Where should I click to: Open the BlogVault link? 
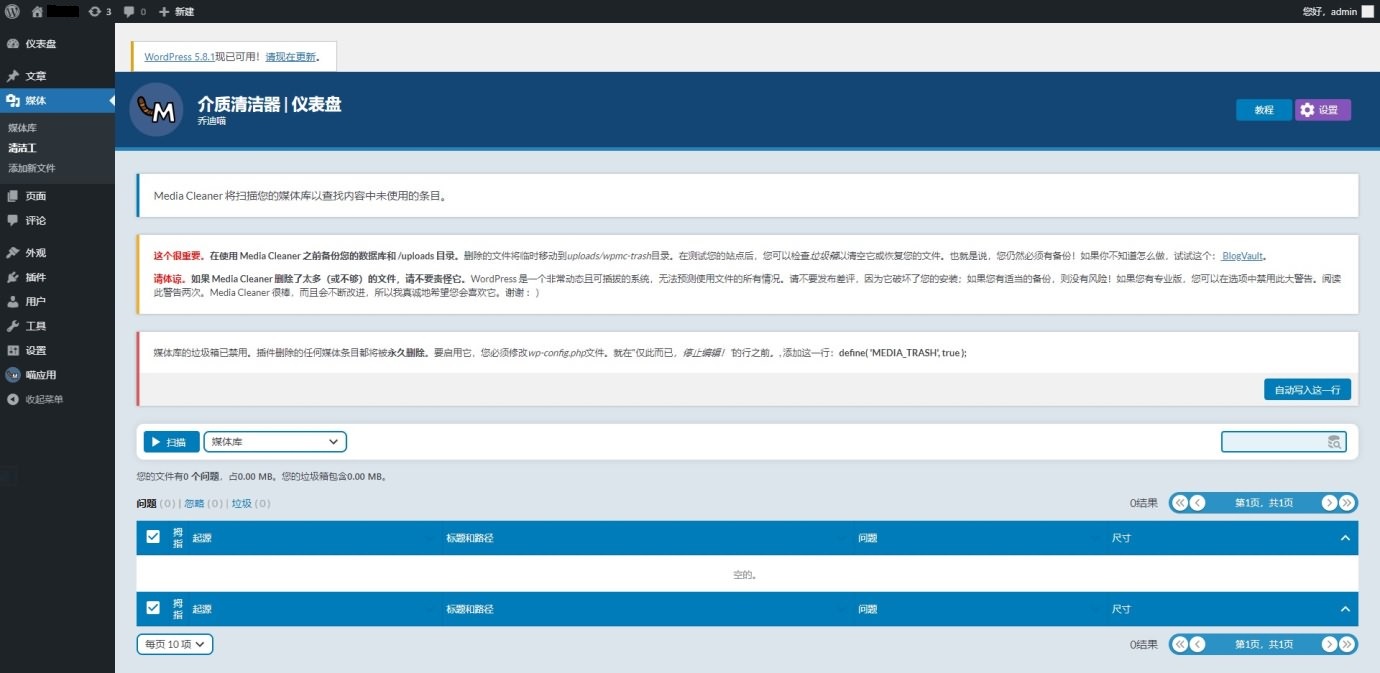(x=1243, y=256)
